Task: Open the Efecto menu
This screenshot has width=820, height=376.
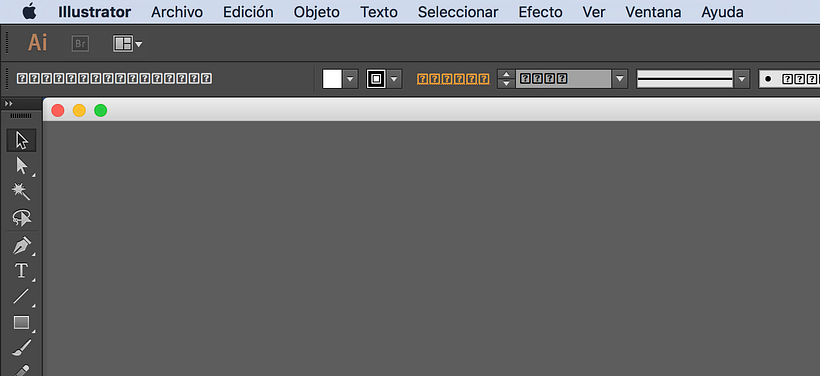Action: tap(540, 12)
